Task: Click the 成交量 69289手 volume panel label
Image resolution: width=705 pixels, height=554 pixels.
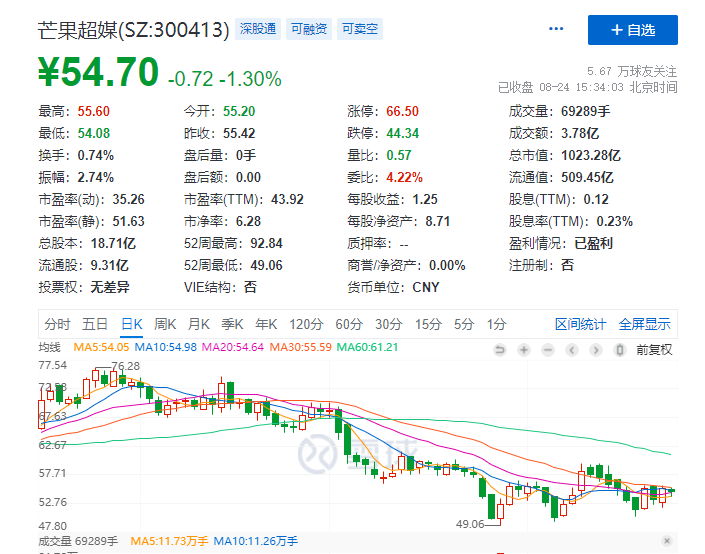Action: pos(78,541)
